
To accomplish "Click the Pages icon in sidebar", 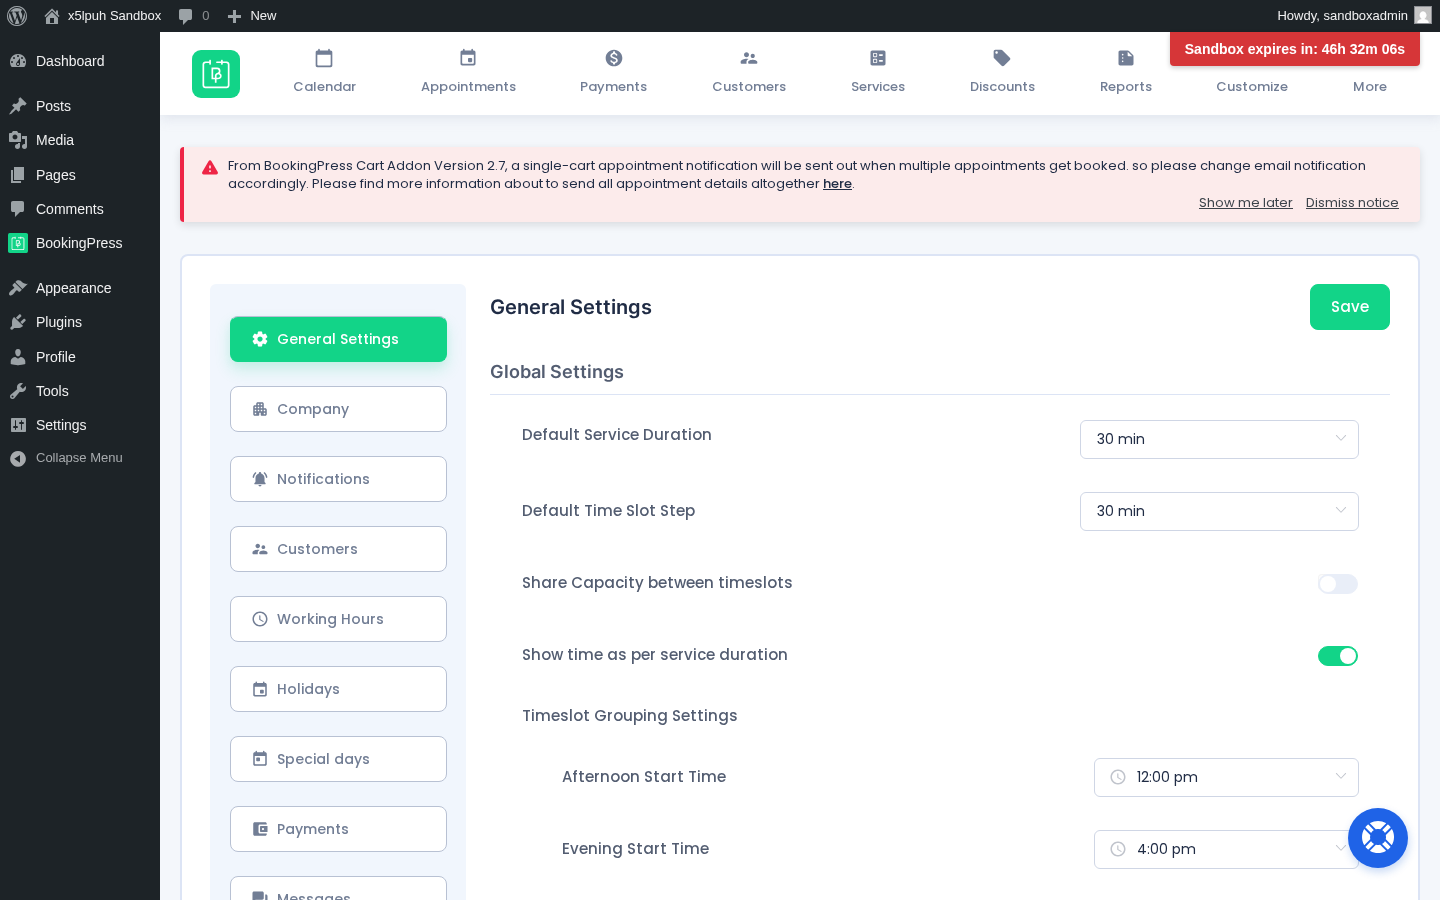I will [x=18, y=175].
